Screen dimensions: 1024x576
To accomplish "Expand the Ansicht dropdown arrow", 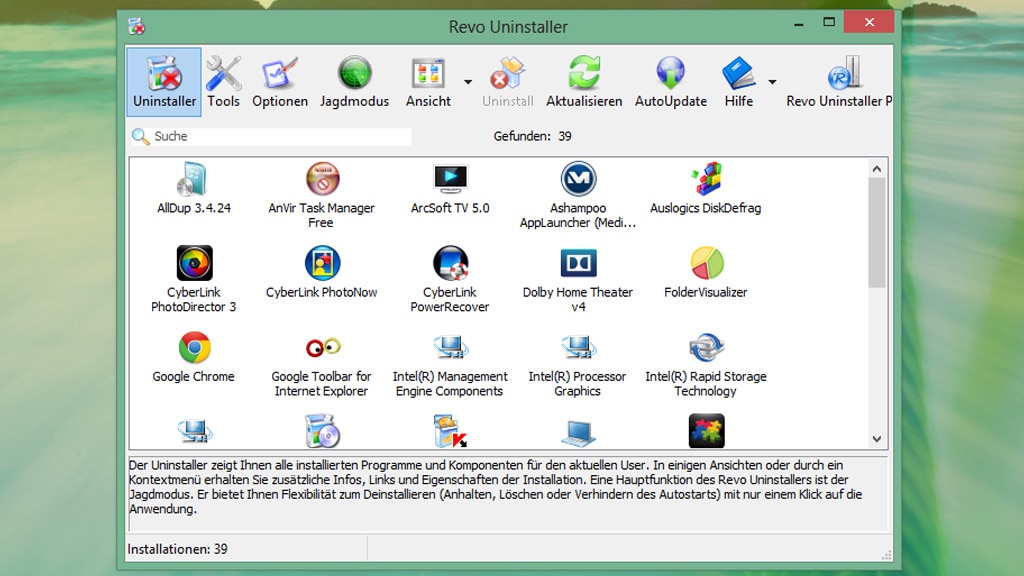I will tap(468, 82).
